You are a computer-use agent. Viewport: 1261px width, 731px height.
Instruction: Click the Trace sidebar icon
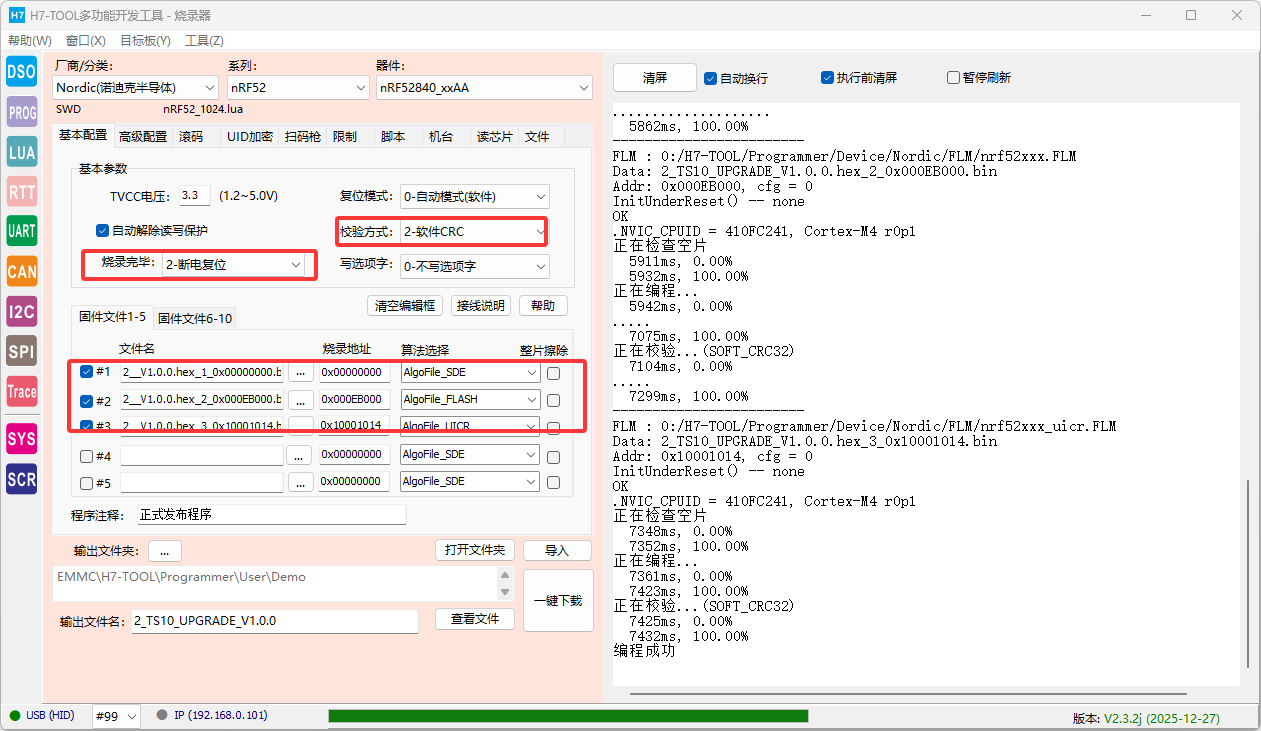click(x=22, y=392)
